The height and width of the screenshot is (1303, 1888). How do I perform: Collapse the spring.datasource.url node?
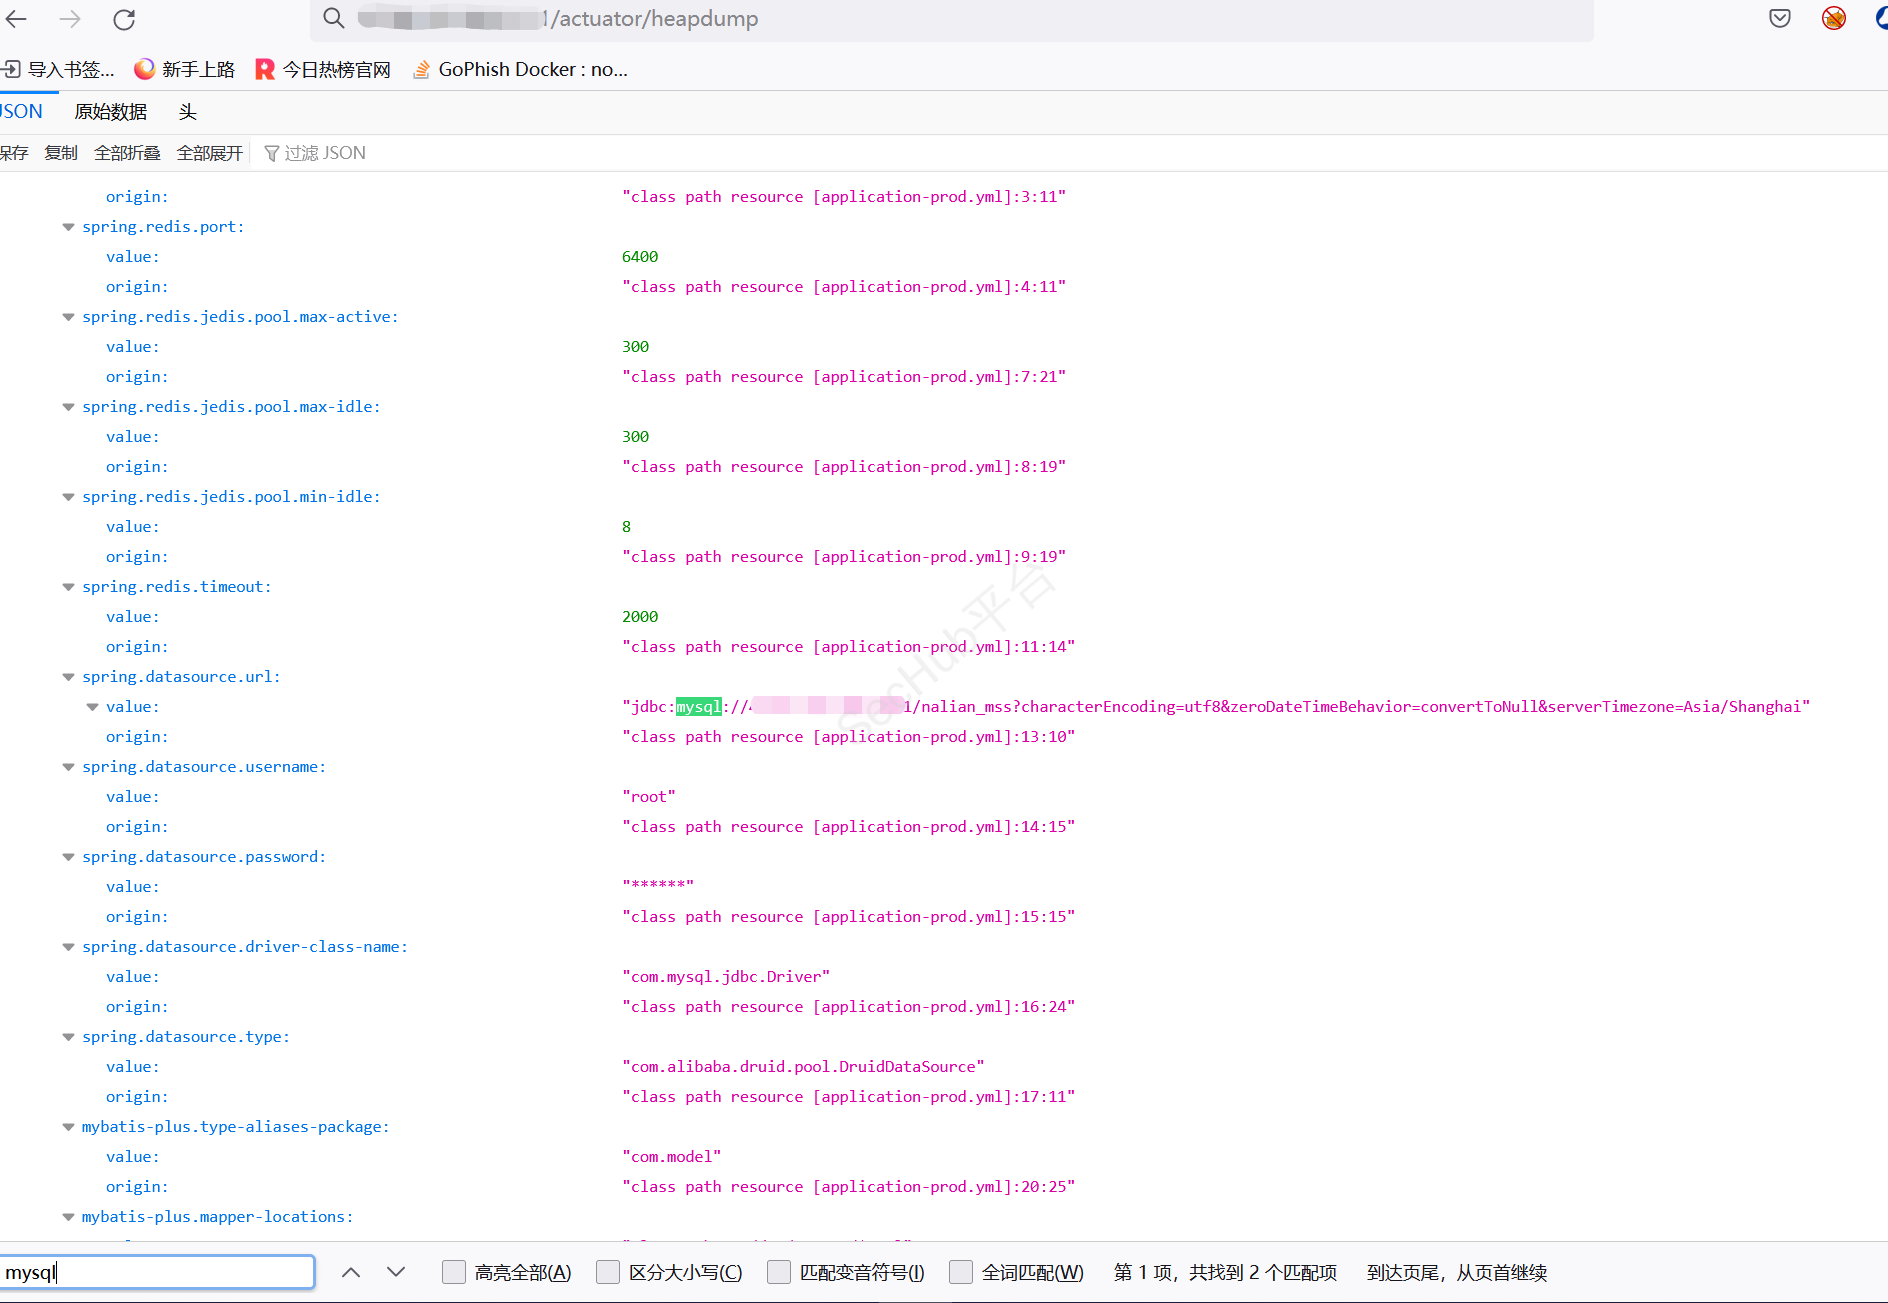click(x=69, y=677)
